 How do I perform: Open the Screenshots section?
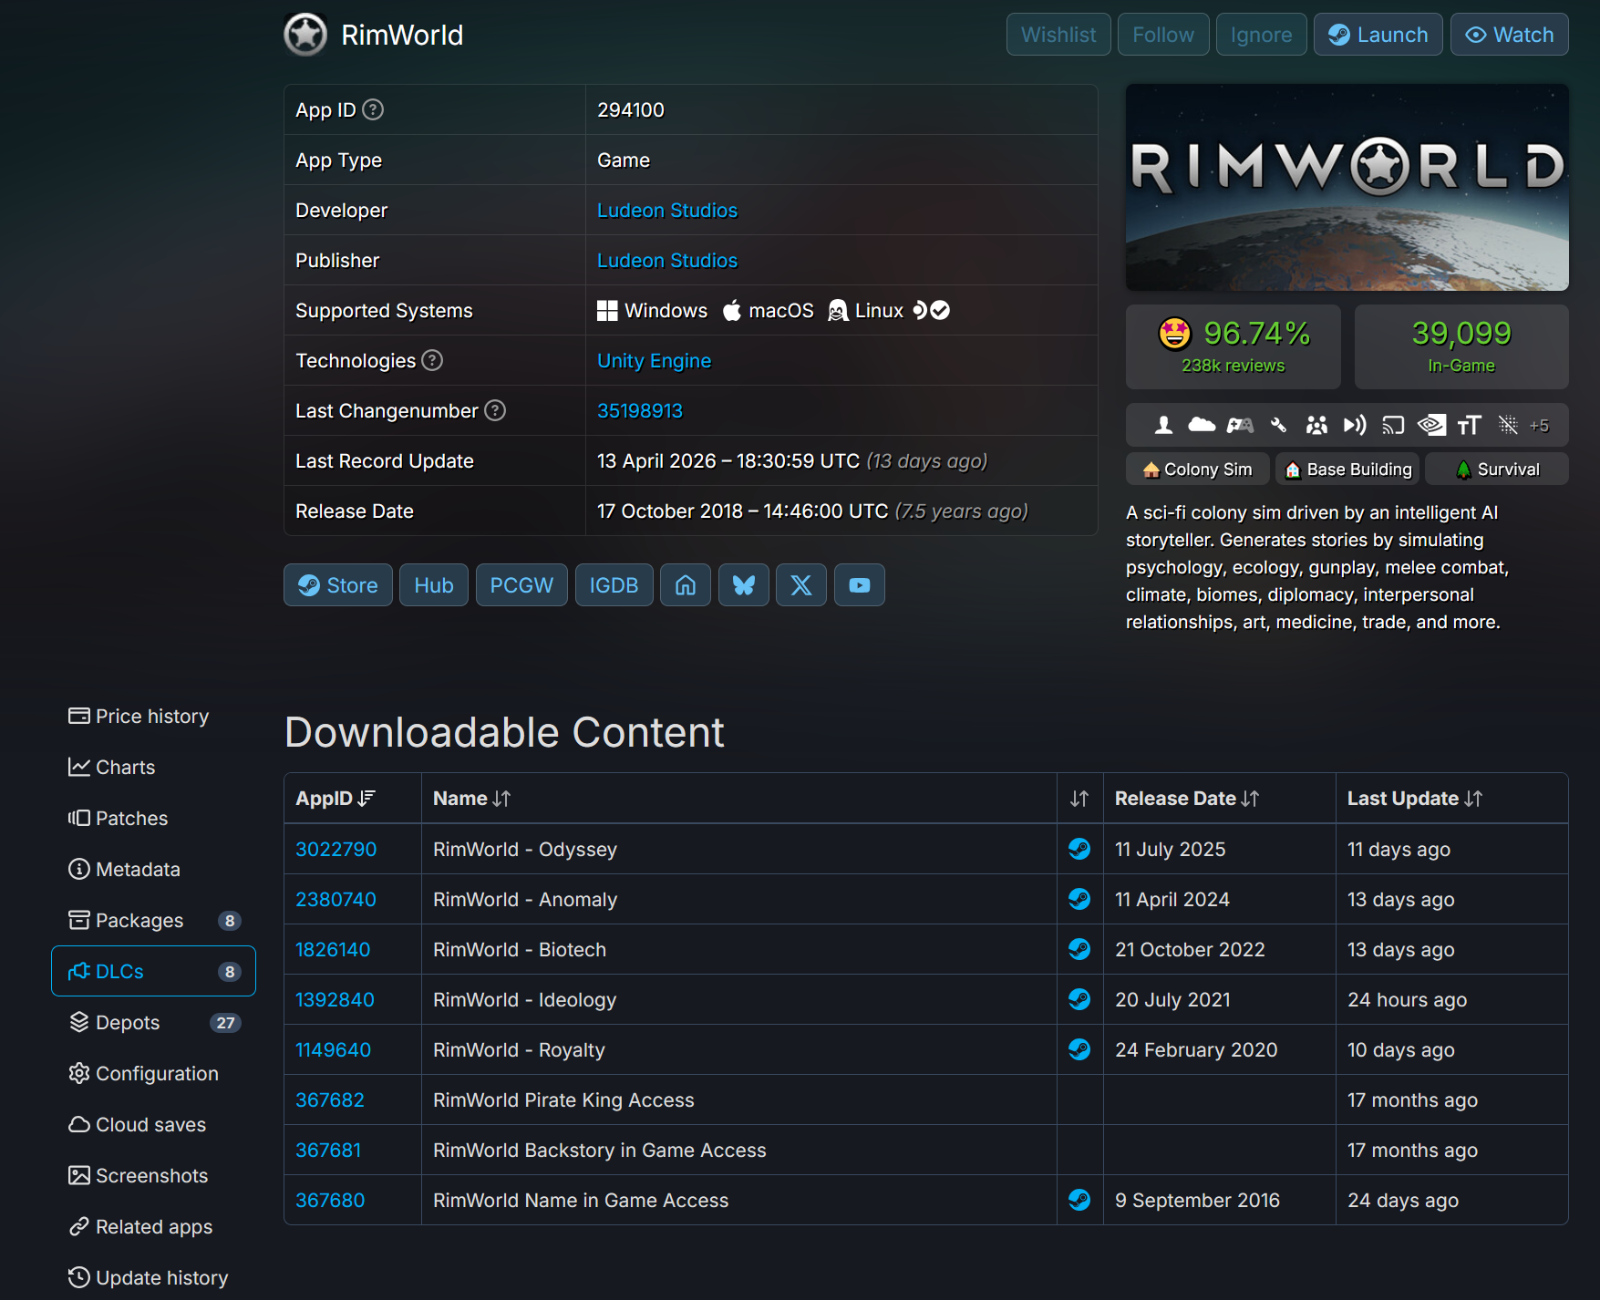[x=153, y=1175]
